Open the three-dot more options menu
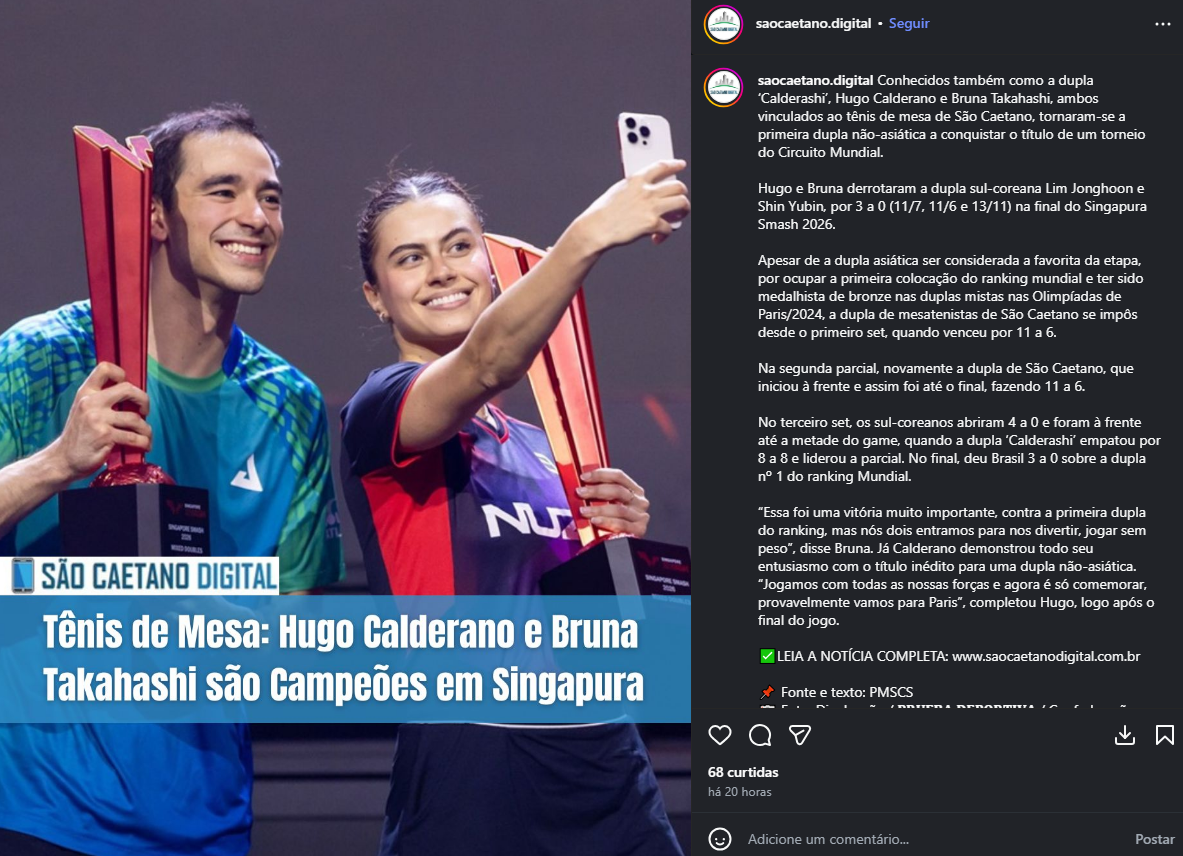 [x=1163, y=24]
